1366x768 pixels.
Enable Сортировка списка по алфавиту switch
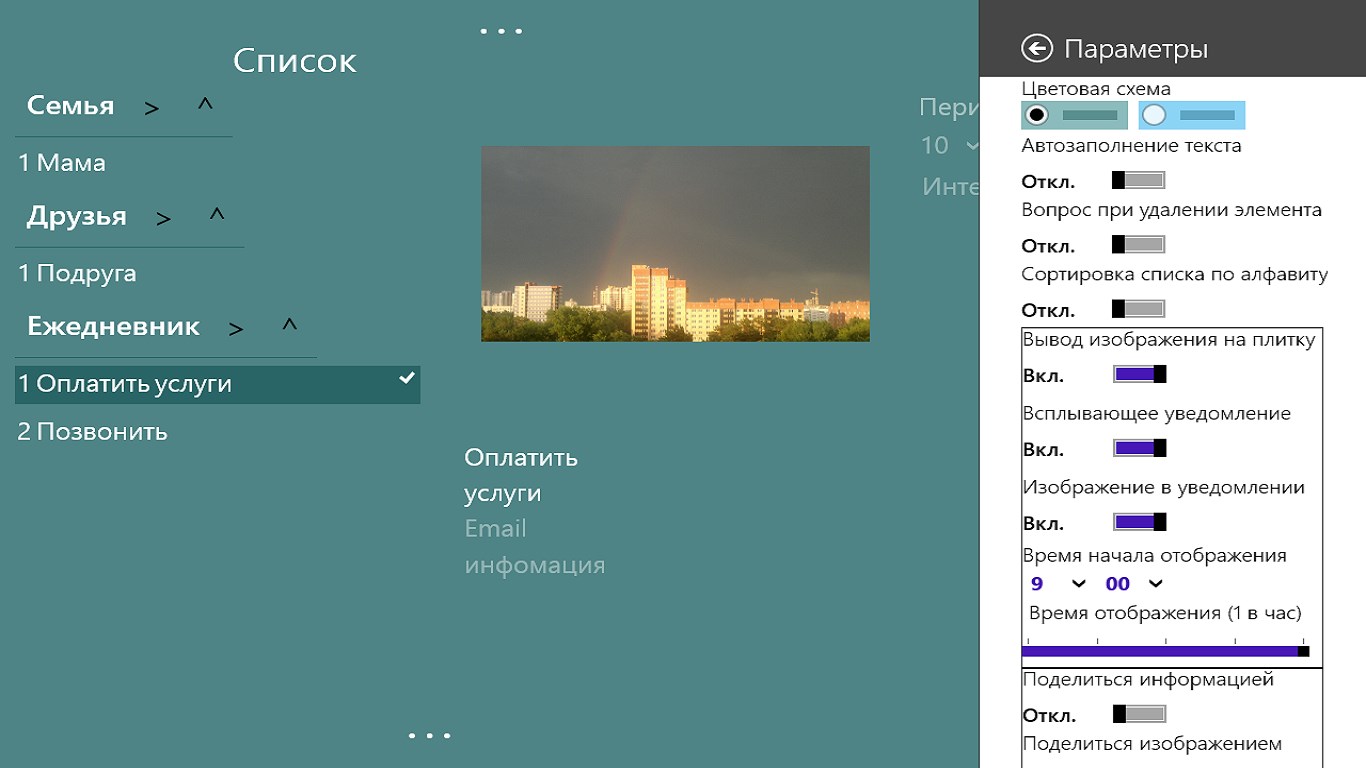click(x=1139, y=309)
